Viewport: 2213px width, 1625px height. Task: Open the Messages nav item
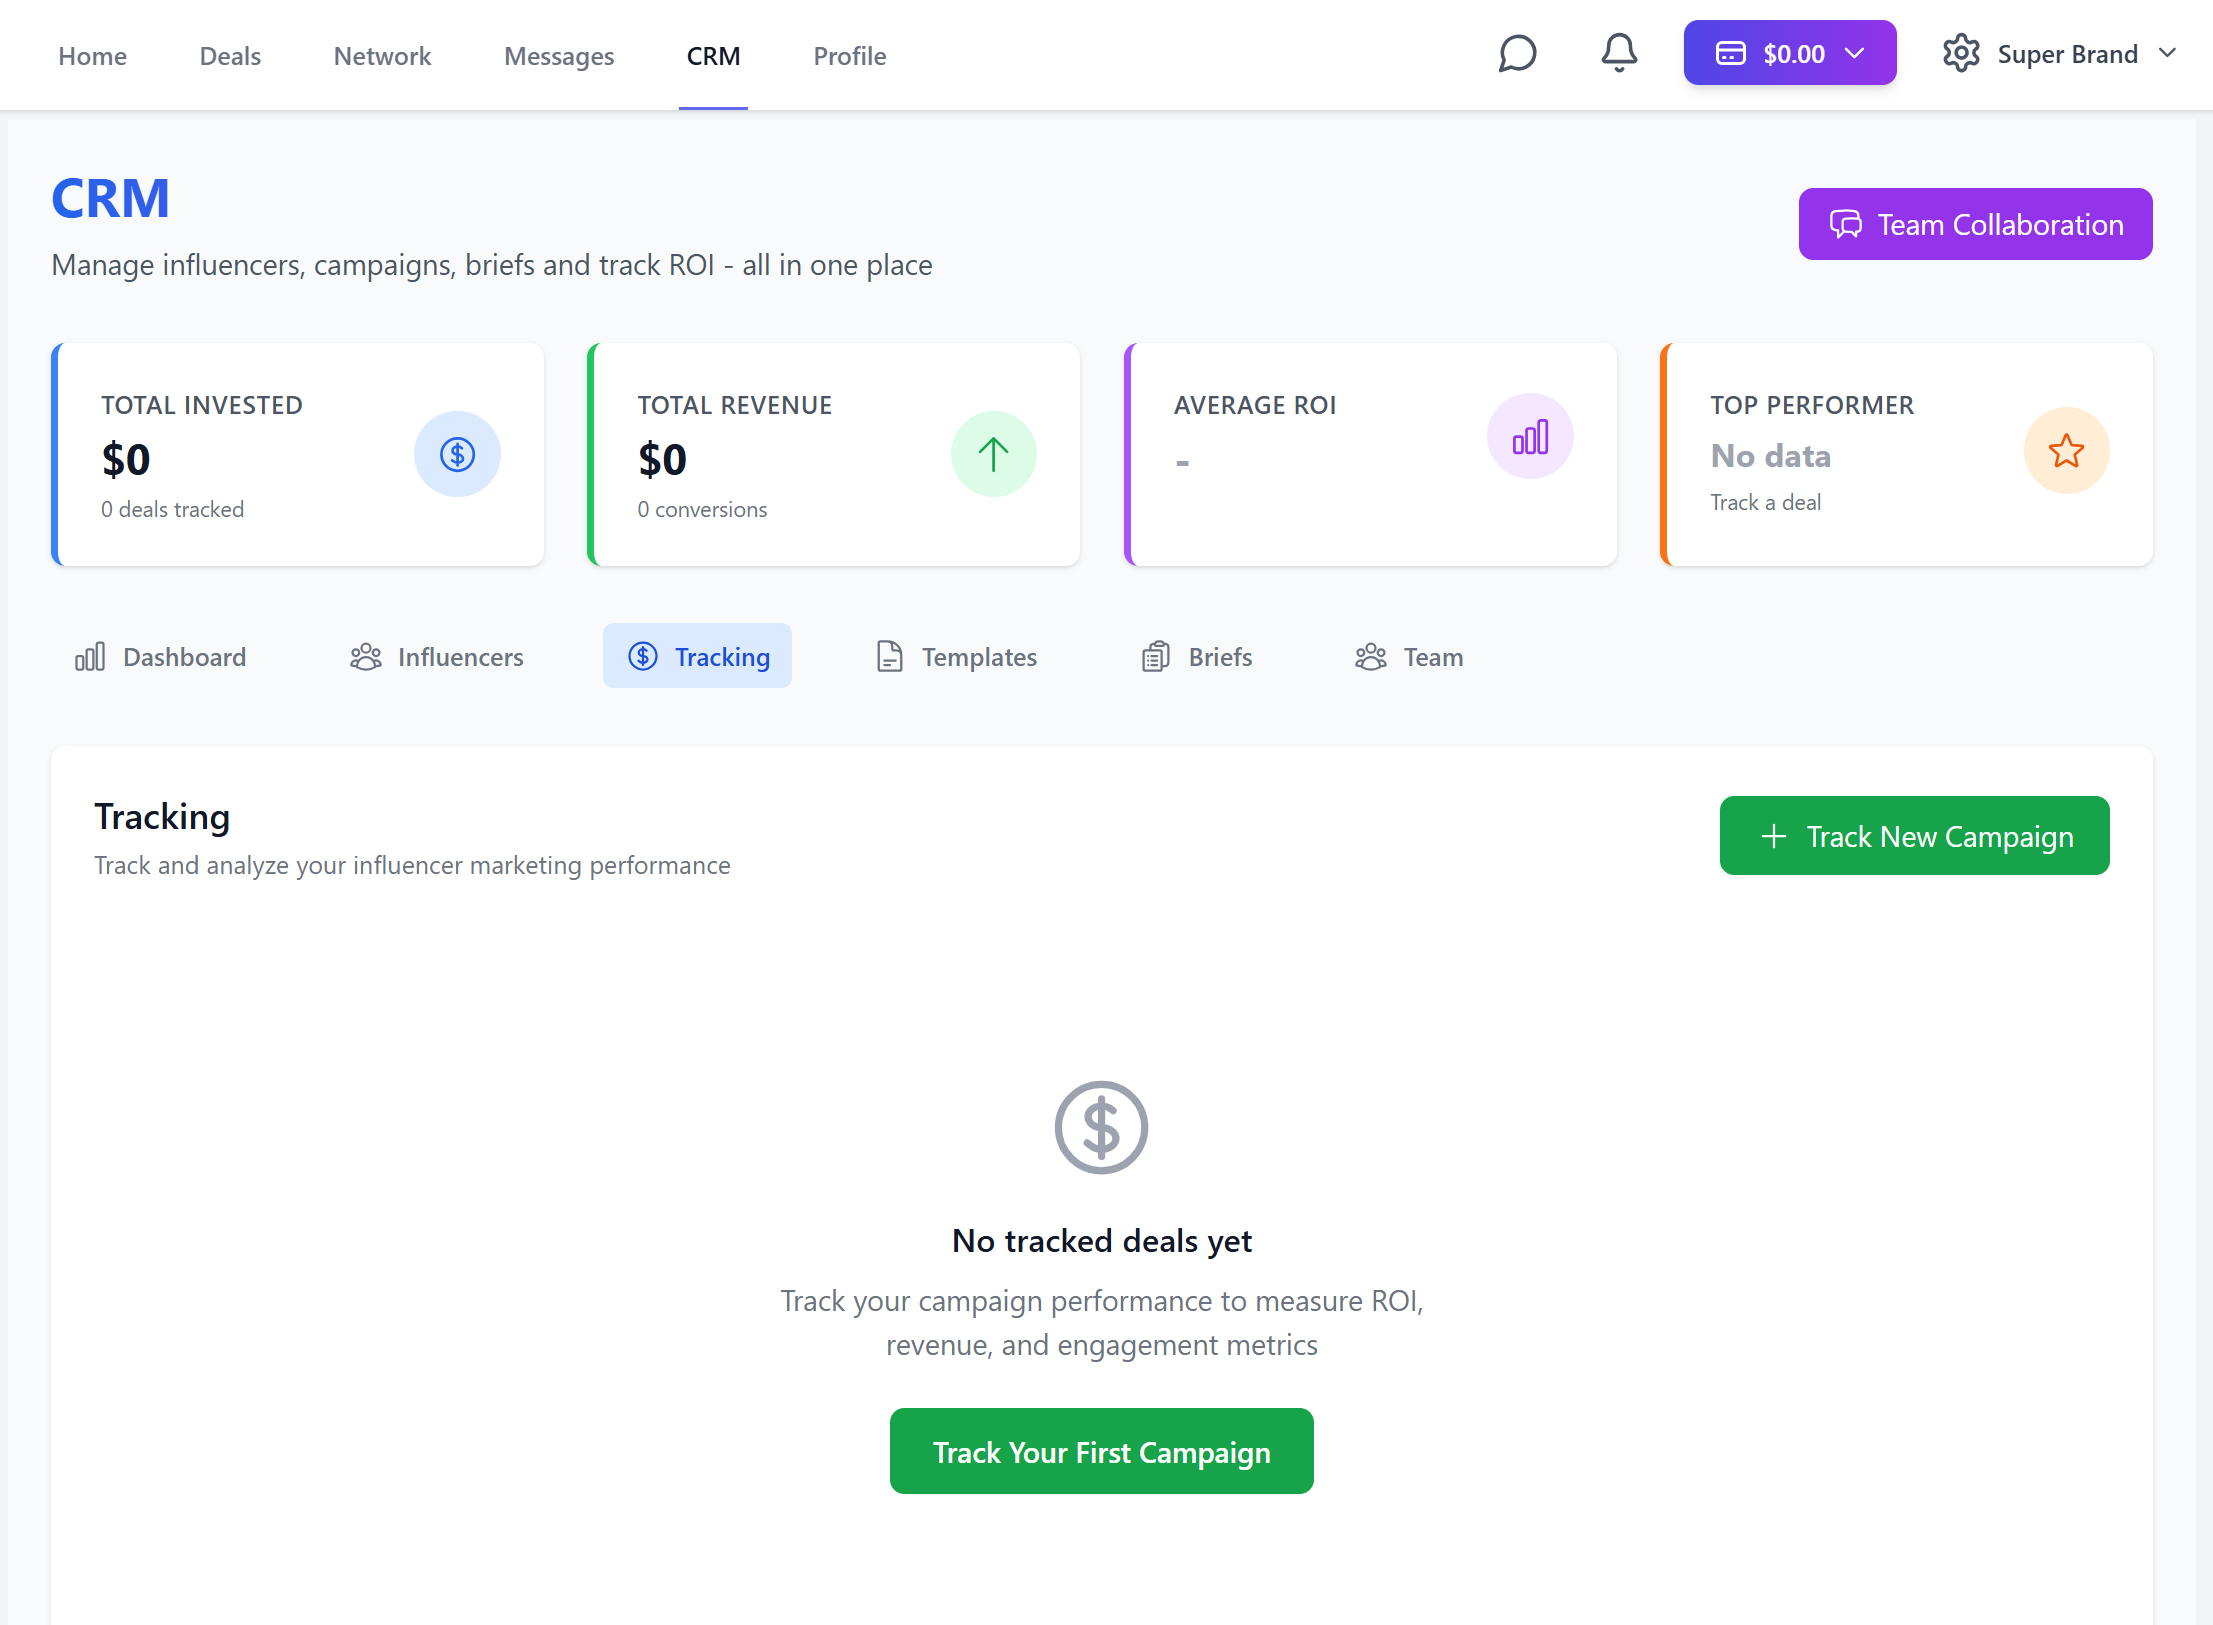(559, 56)
